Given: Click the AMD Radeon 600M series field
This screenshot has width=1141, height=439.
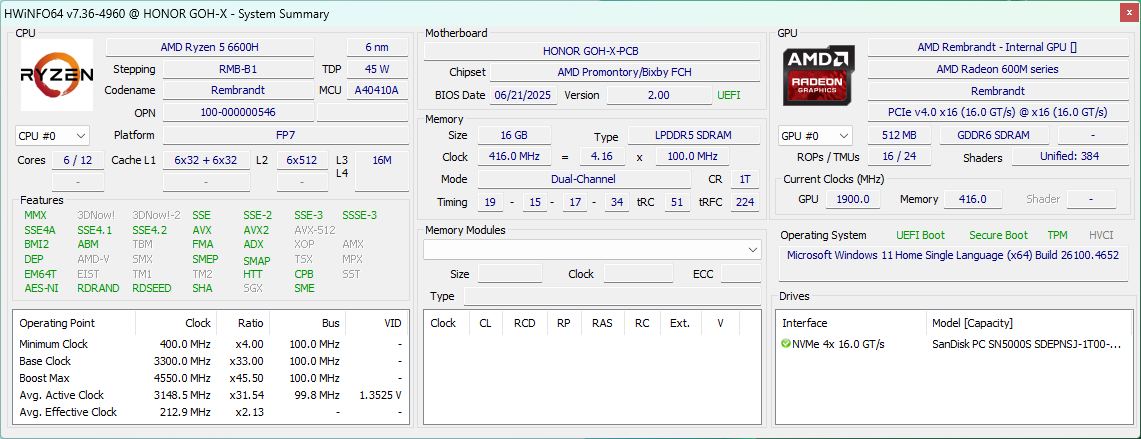Looking at the screenshot, I should [x=997, y=69].
